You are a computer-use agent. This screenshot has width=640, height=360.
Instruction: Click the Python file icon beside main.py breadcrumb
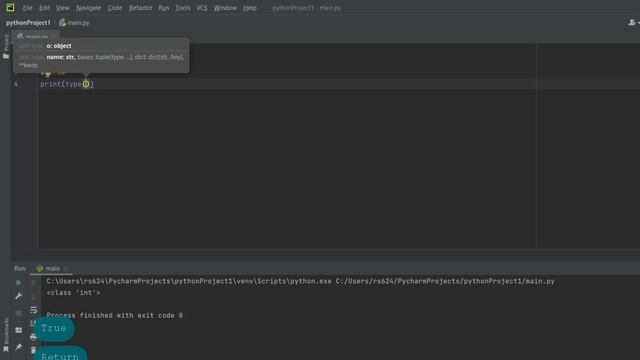tap(62, 23)
